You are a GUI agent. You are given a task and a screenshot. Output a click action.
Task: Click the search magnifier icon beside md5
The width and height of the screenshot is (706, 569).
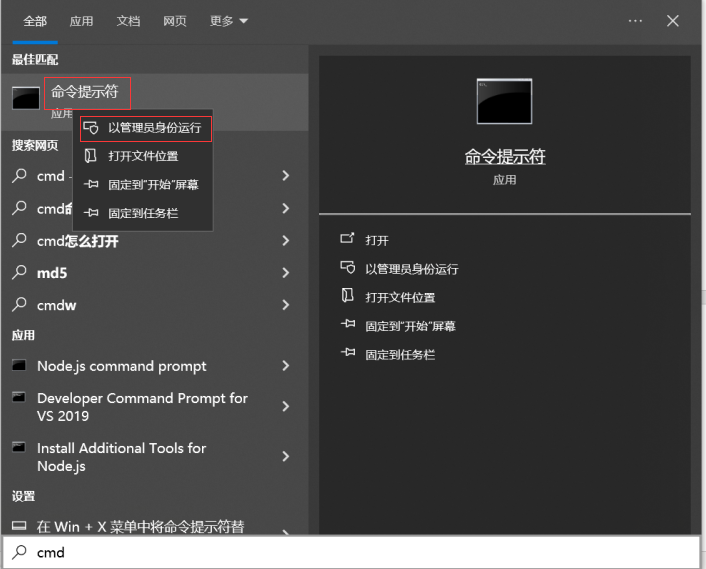(18, 273)
